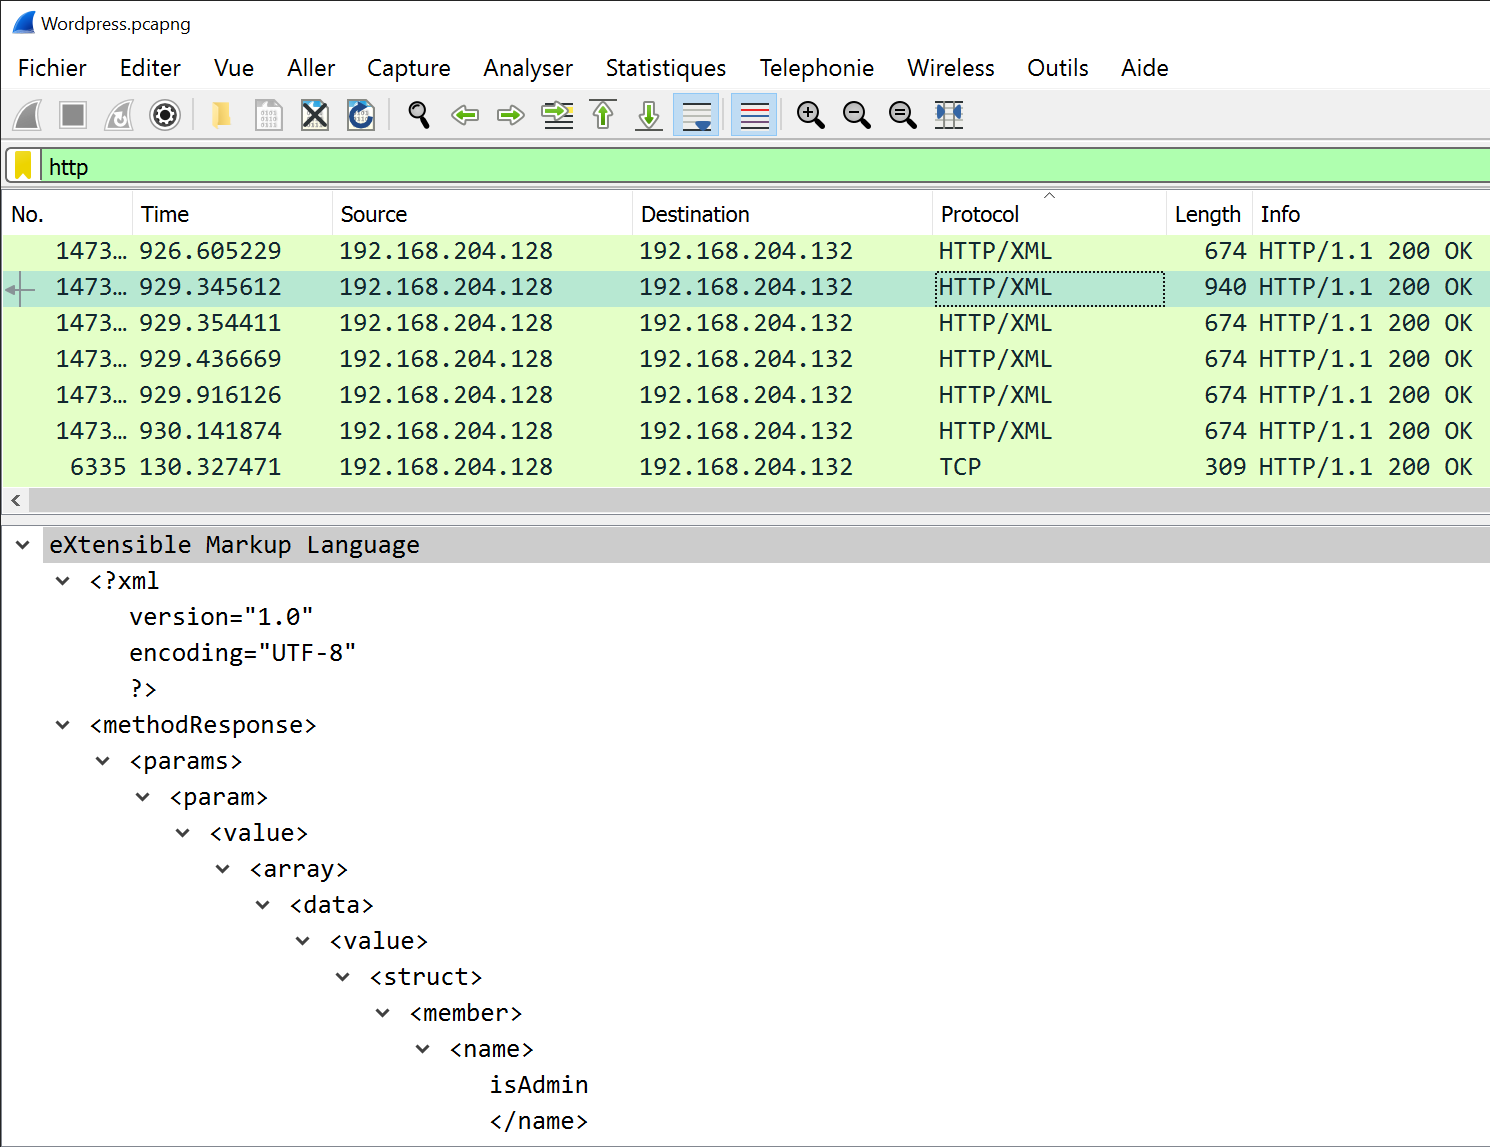This screenshot has width=1490, height=1147.
Task: Select packet at time 929.436669
Action: [x=745, y=359]
